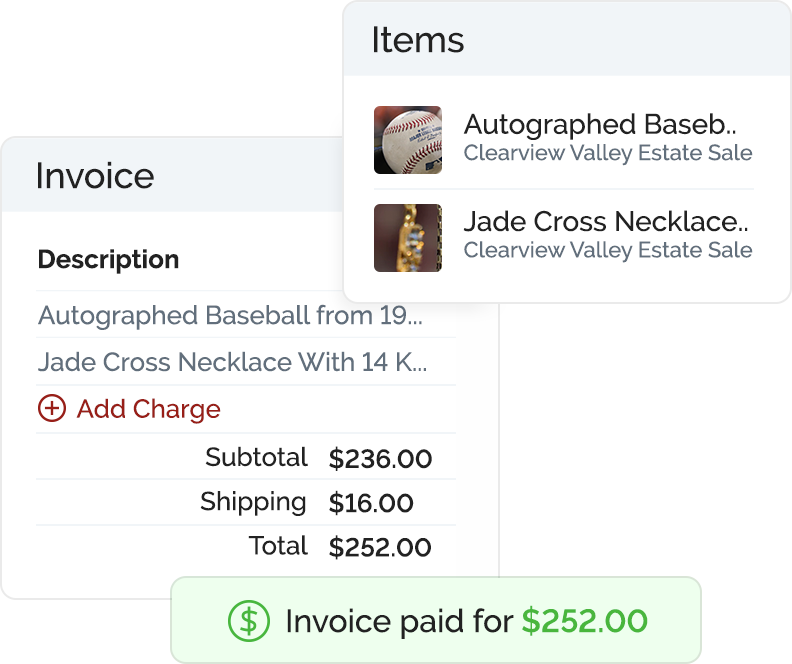The height and width of the screenshot is (664, 792).
Task: Click the Subtotal amount $236.00
Action: pyautogui.click(x=380, y=458)
